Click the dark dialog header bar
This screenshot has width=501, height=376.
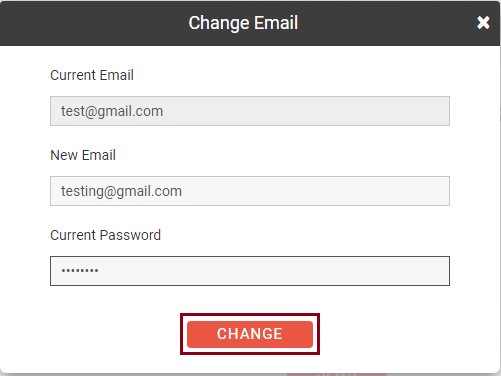pyautogui.click(x=250, y=23)
